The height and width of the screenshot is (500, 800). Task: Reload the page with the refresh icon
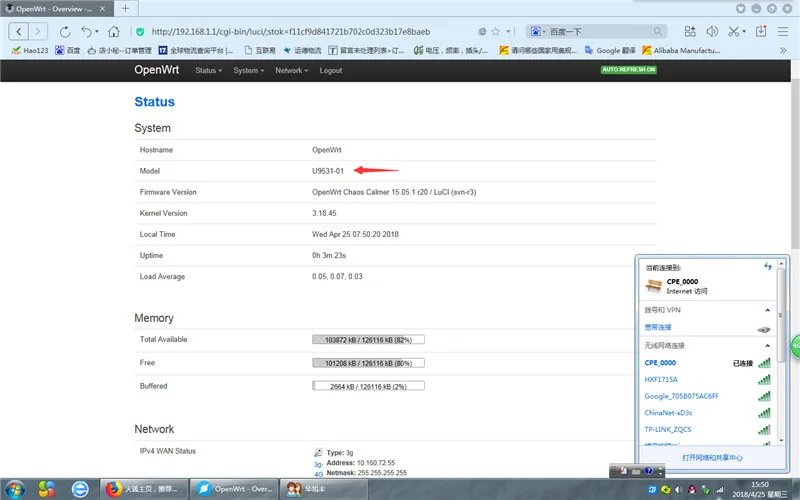65,32
